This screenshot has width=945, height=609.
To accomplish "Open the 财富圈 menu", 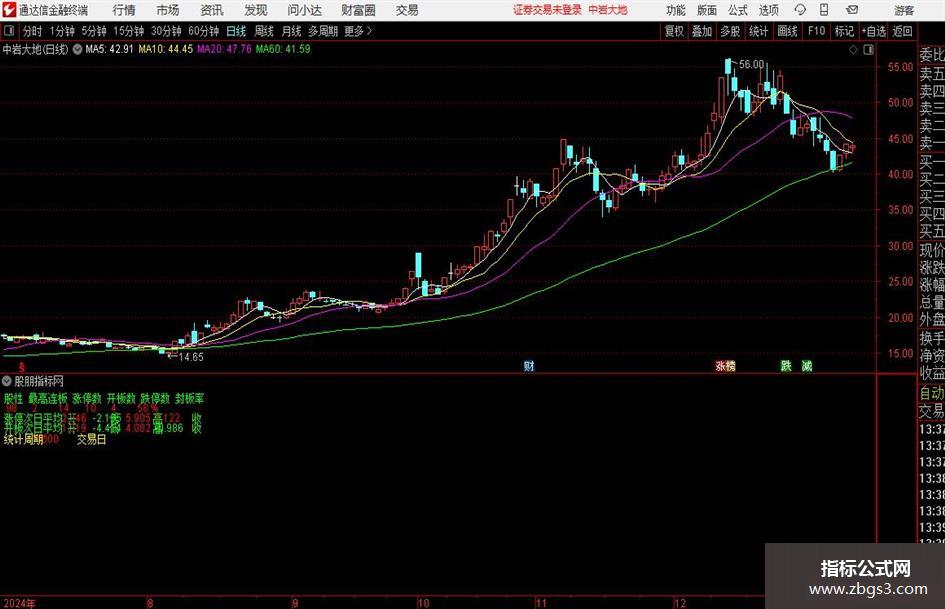I will (x=358, y=10).
